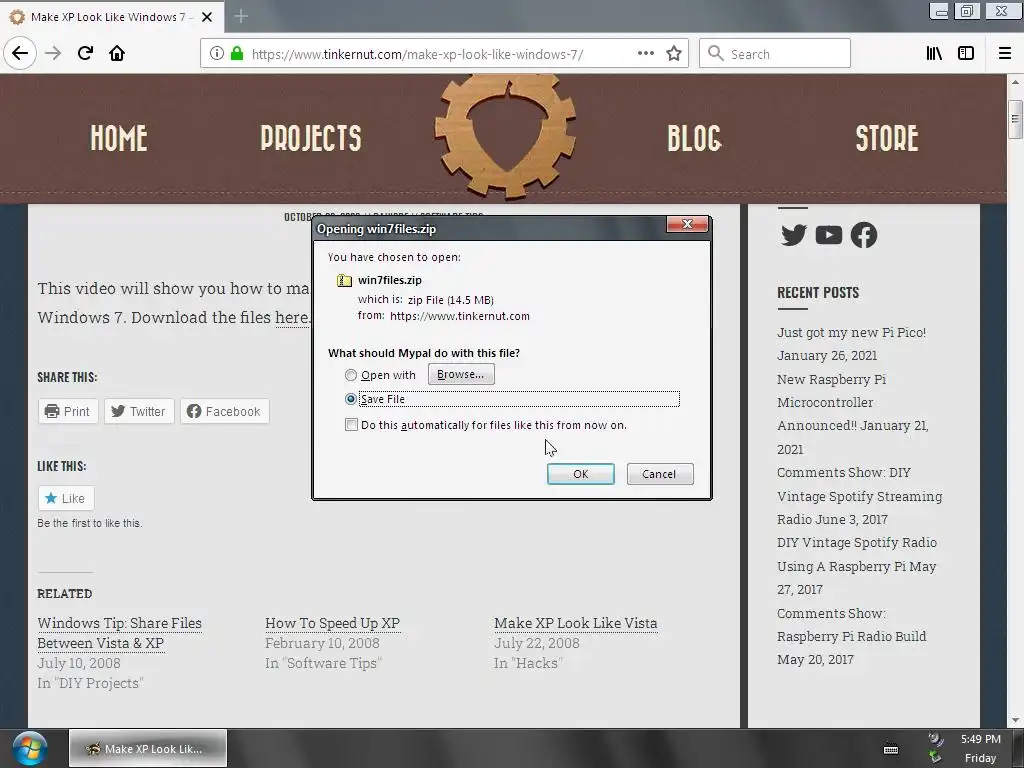Cancel the file download dialog
Viewport: 1024px width, 768px height.
point(660,474)
